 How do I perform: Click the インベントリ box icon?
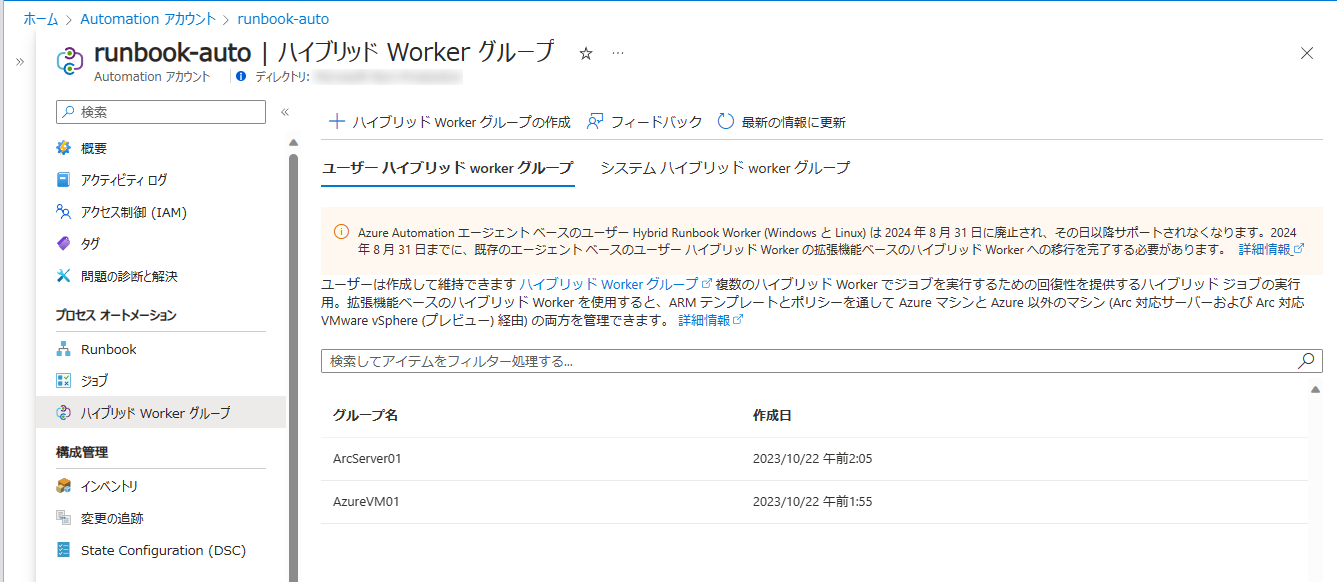click(x=64, y=486)
